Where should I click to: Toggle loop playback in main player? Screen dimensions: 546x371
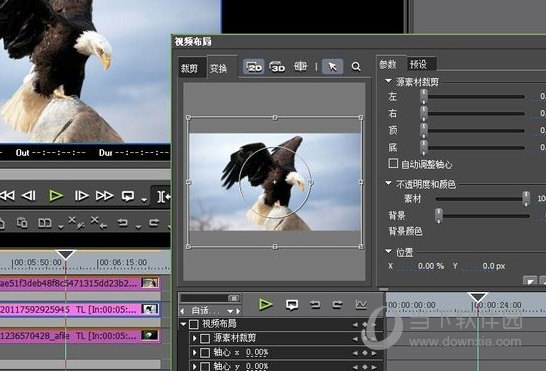point(128,196)
